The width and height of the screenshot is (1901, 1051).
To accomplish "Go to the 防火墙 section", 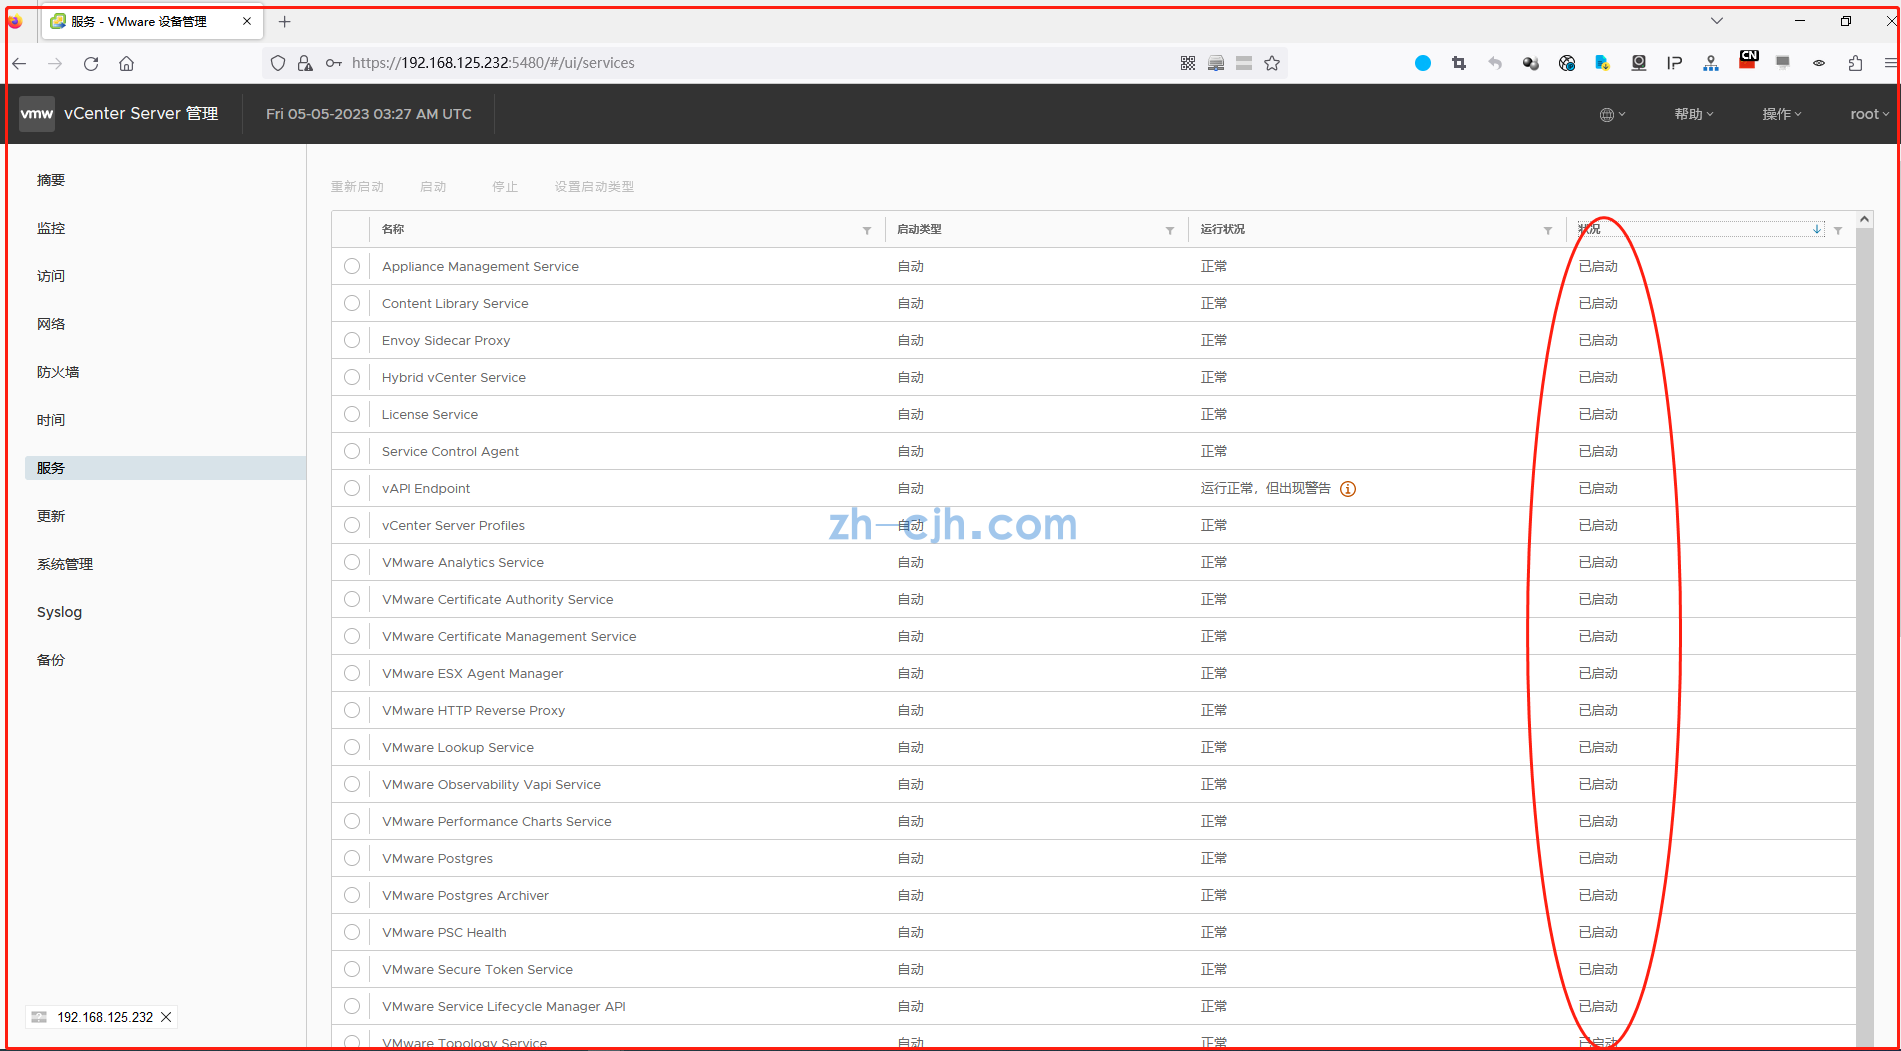I will click(58, 372).
